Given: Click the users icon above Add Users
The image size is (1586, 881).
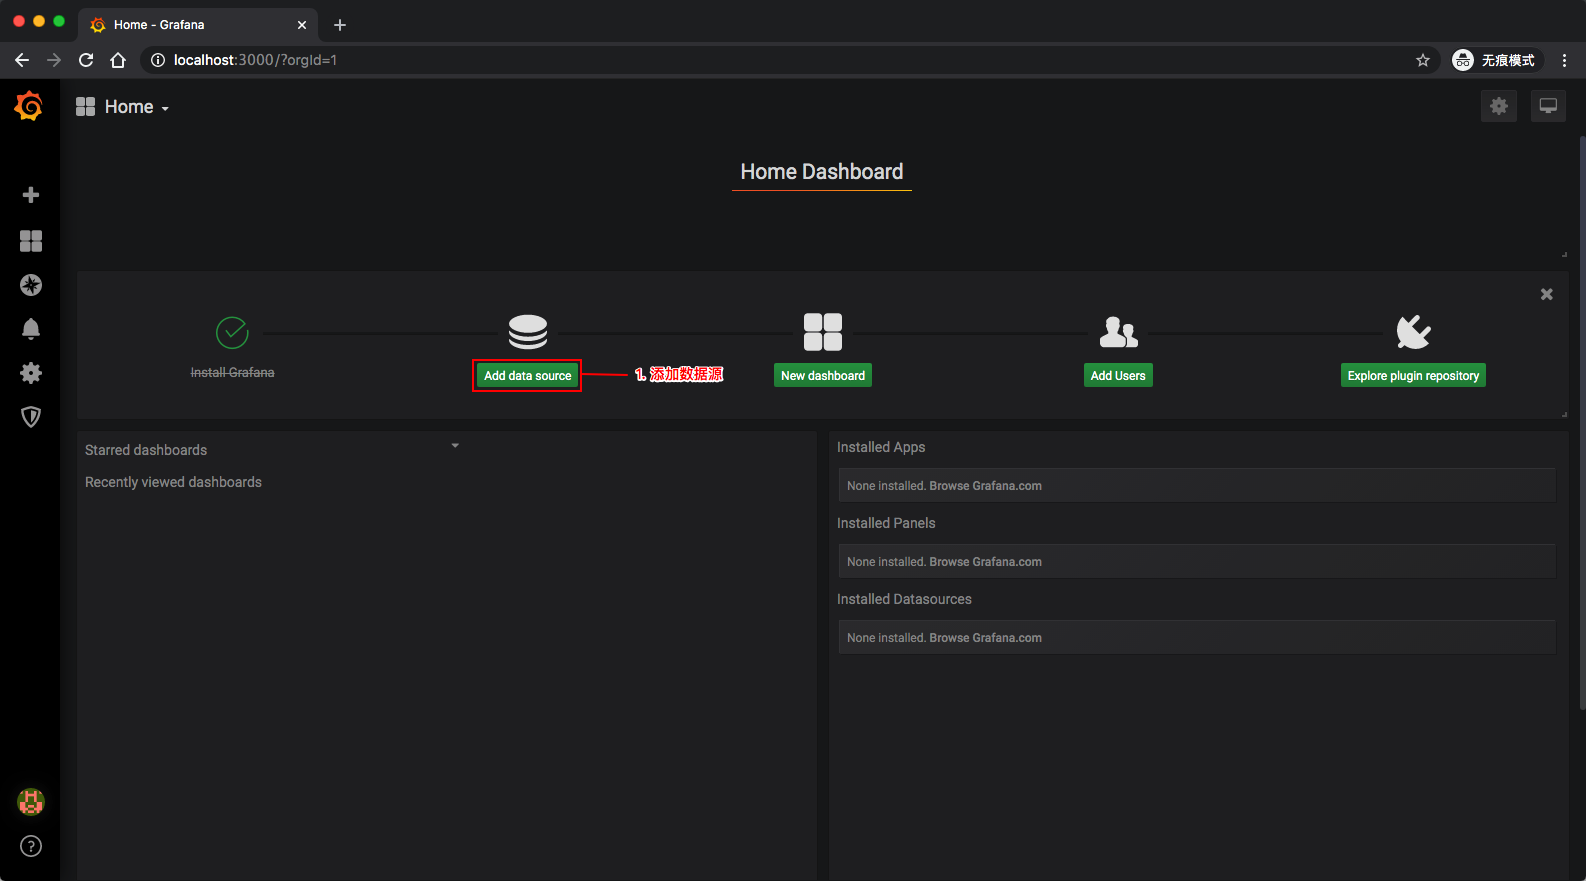Looking at the screenshot, I should point(1118,332).
